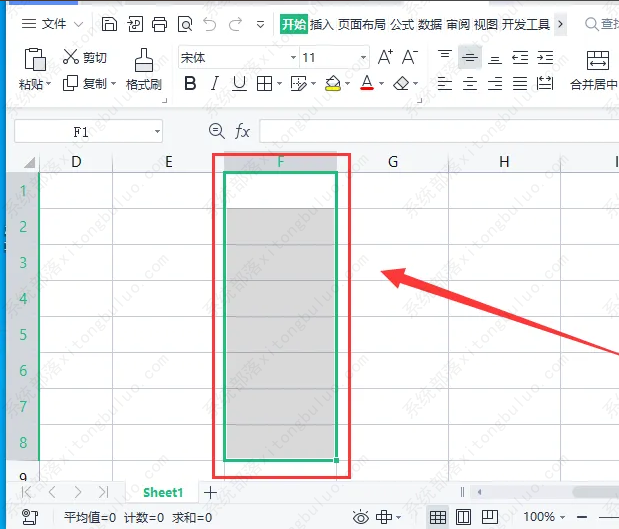Toggle bold formatting
This screenshot has width=619, height=529.
coord(190,83)
